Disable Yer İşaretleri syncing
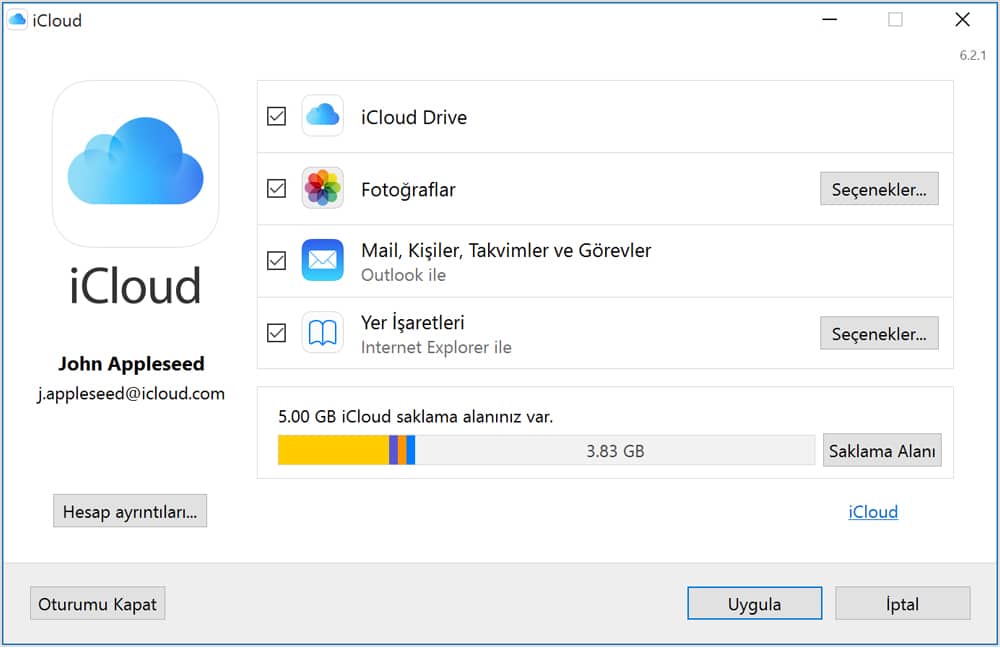This screenshot has height=648, width=1000. click(276, 332)
